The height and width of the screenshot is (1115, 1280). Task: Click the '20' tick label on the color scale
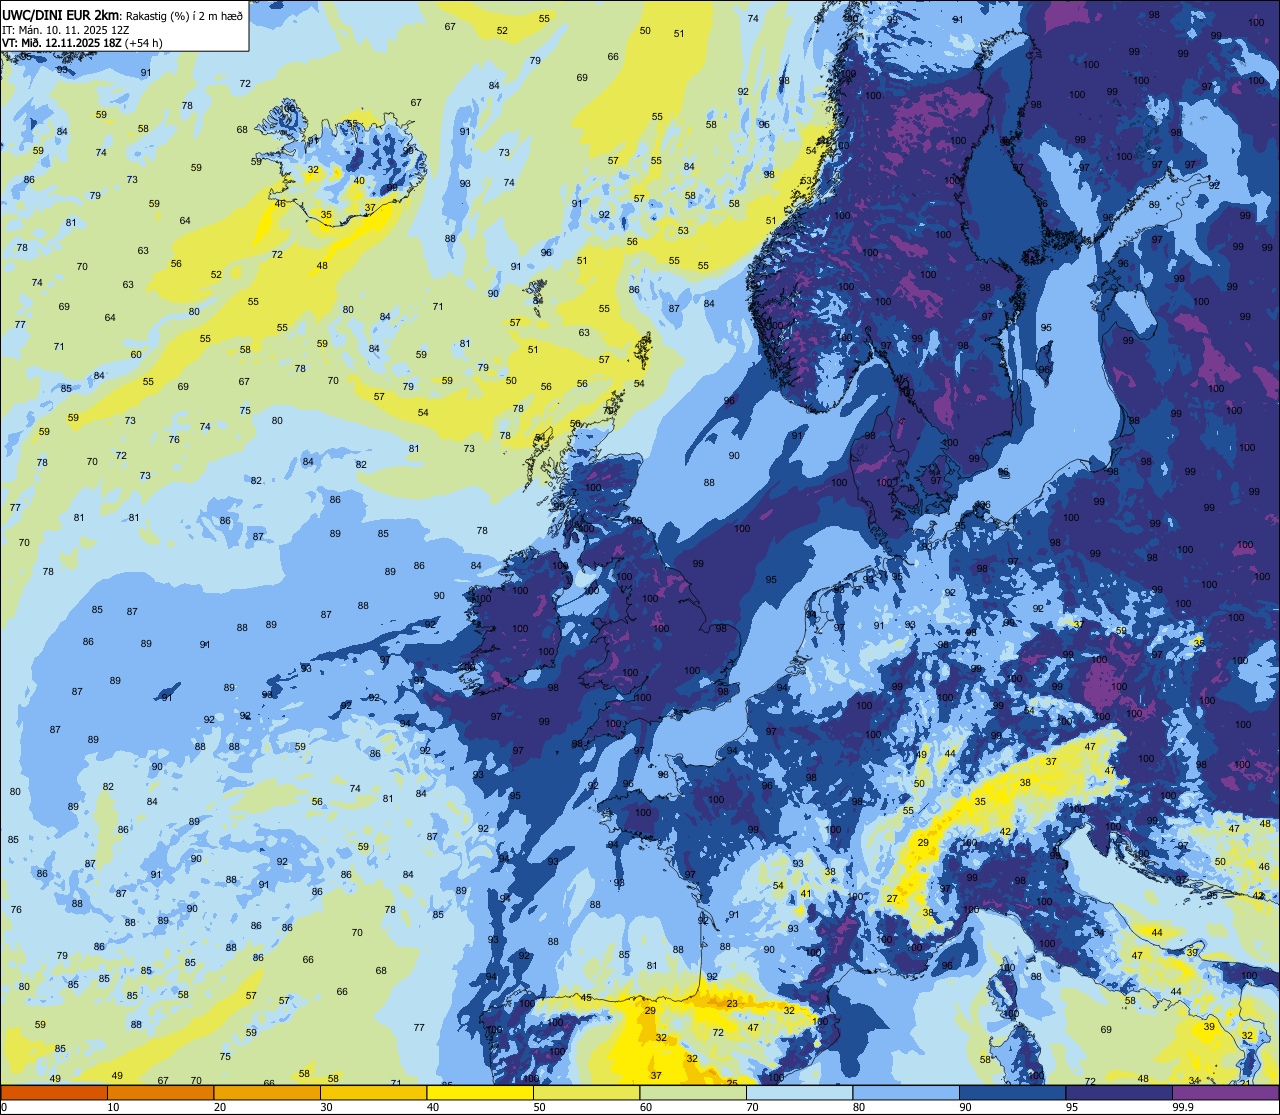click(x=220, y=1107)
